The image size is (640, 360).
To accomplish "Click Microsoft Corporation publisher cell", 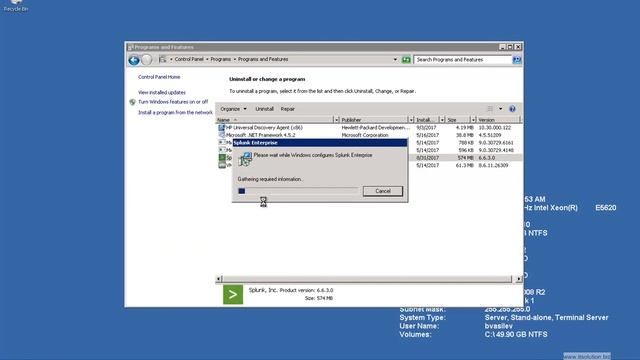I will [x=365, y=135].
